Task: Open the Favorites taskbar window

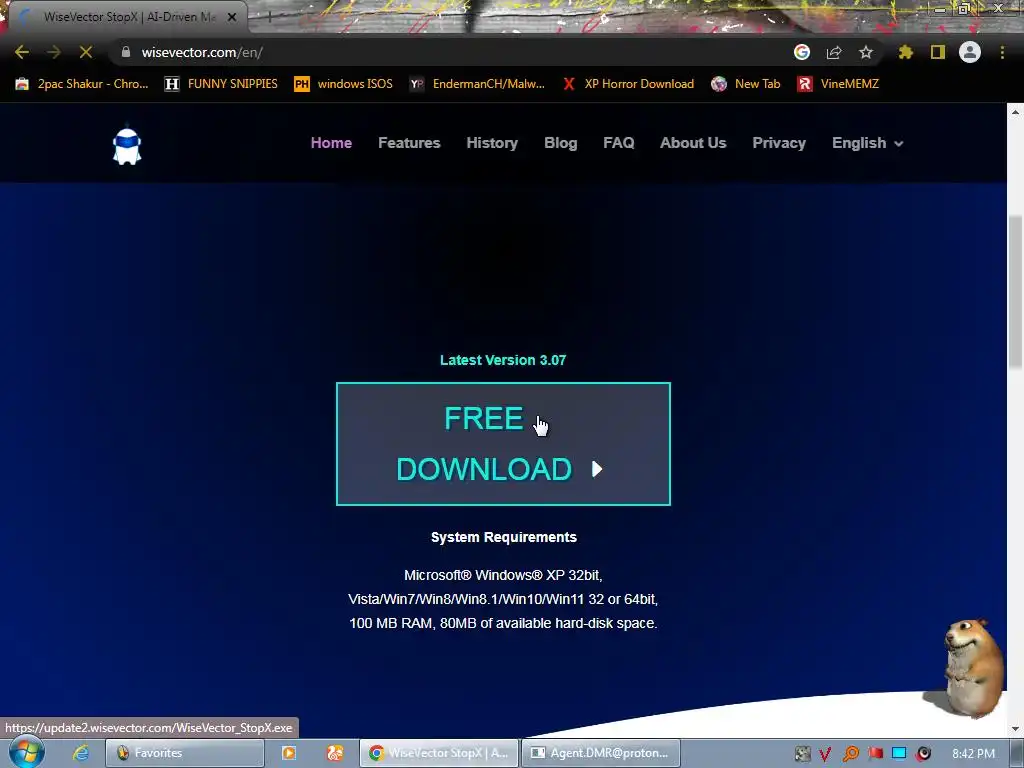Action: pyautogui.click(x=185, y=753)
